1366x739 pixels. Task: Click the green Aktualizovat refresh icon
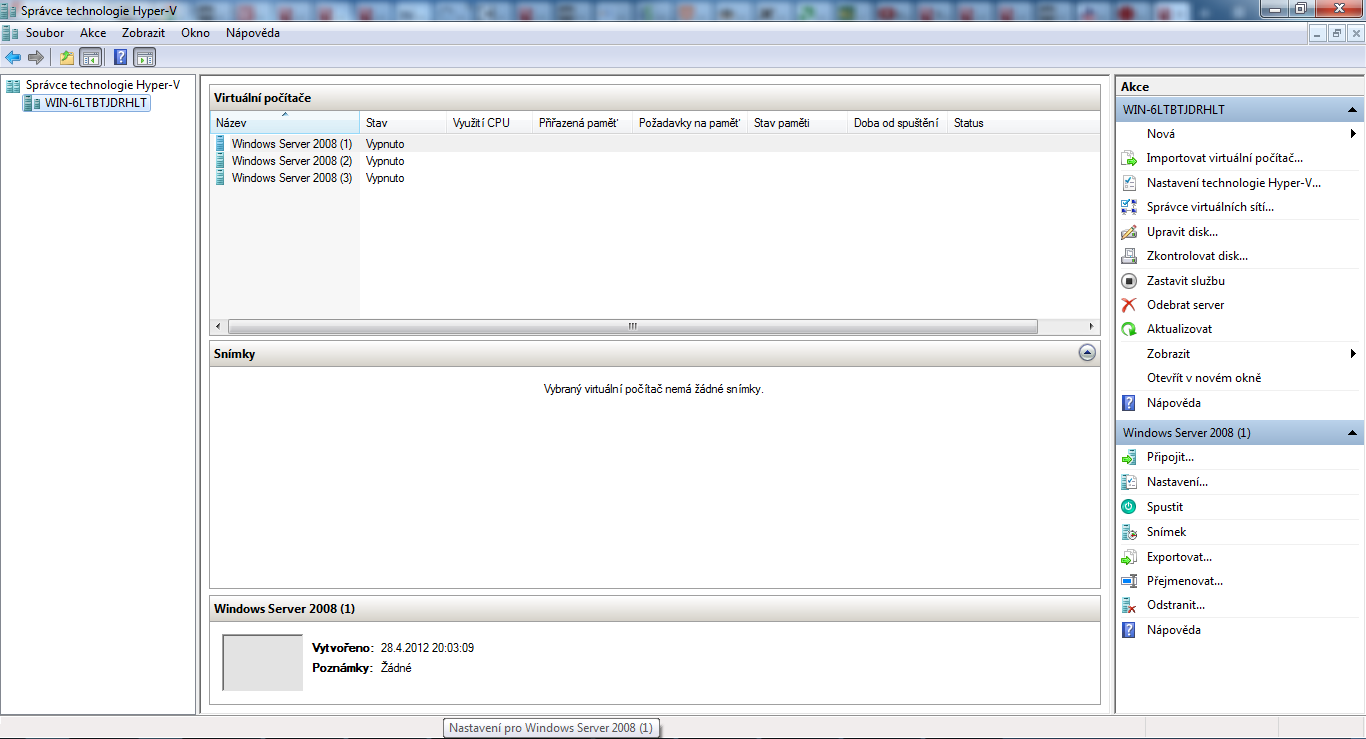(1129, 329)
